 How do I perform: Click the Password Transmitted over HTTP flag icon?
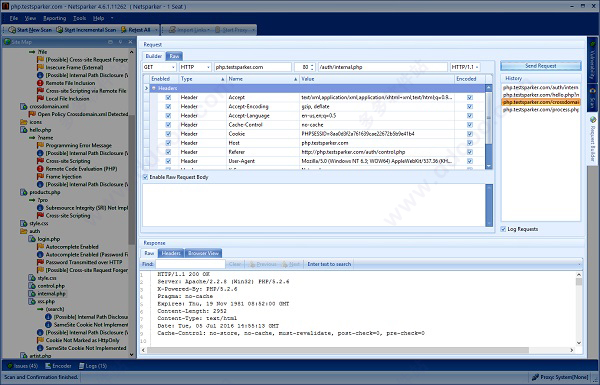(40, 263)
